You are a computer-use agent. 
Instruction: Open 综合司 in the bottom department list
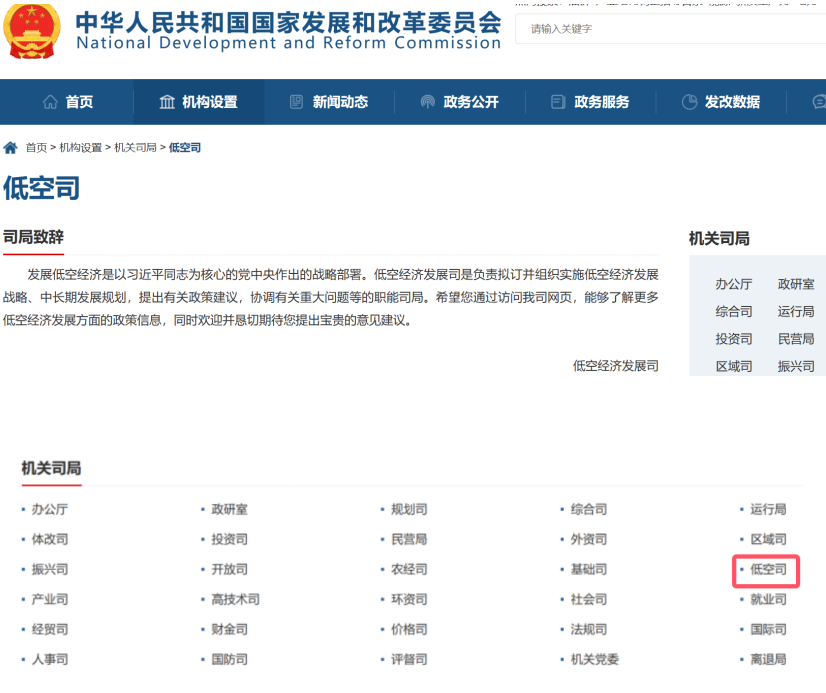point(588,509)
